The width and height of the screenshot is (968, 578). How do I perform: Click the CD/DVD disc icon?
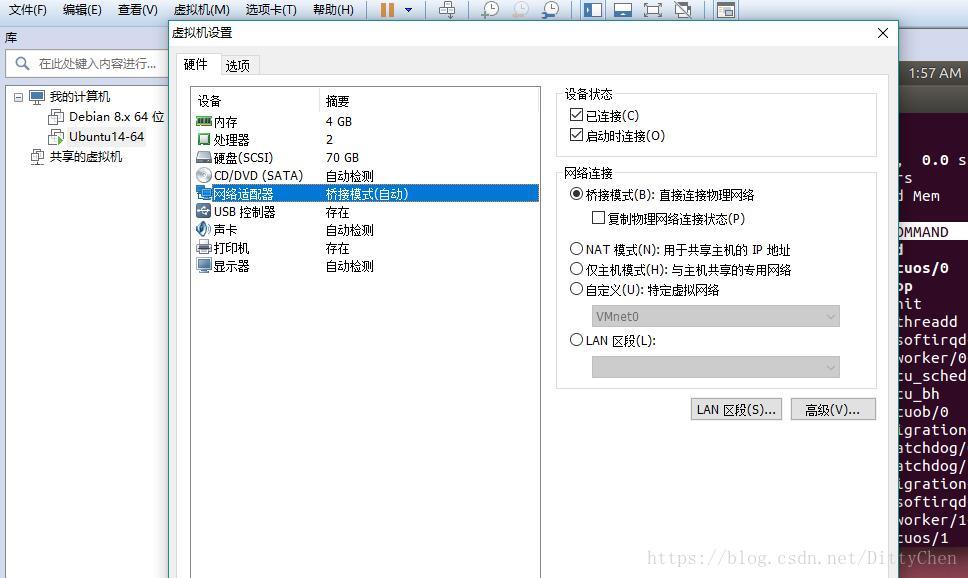coord(204,175)
